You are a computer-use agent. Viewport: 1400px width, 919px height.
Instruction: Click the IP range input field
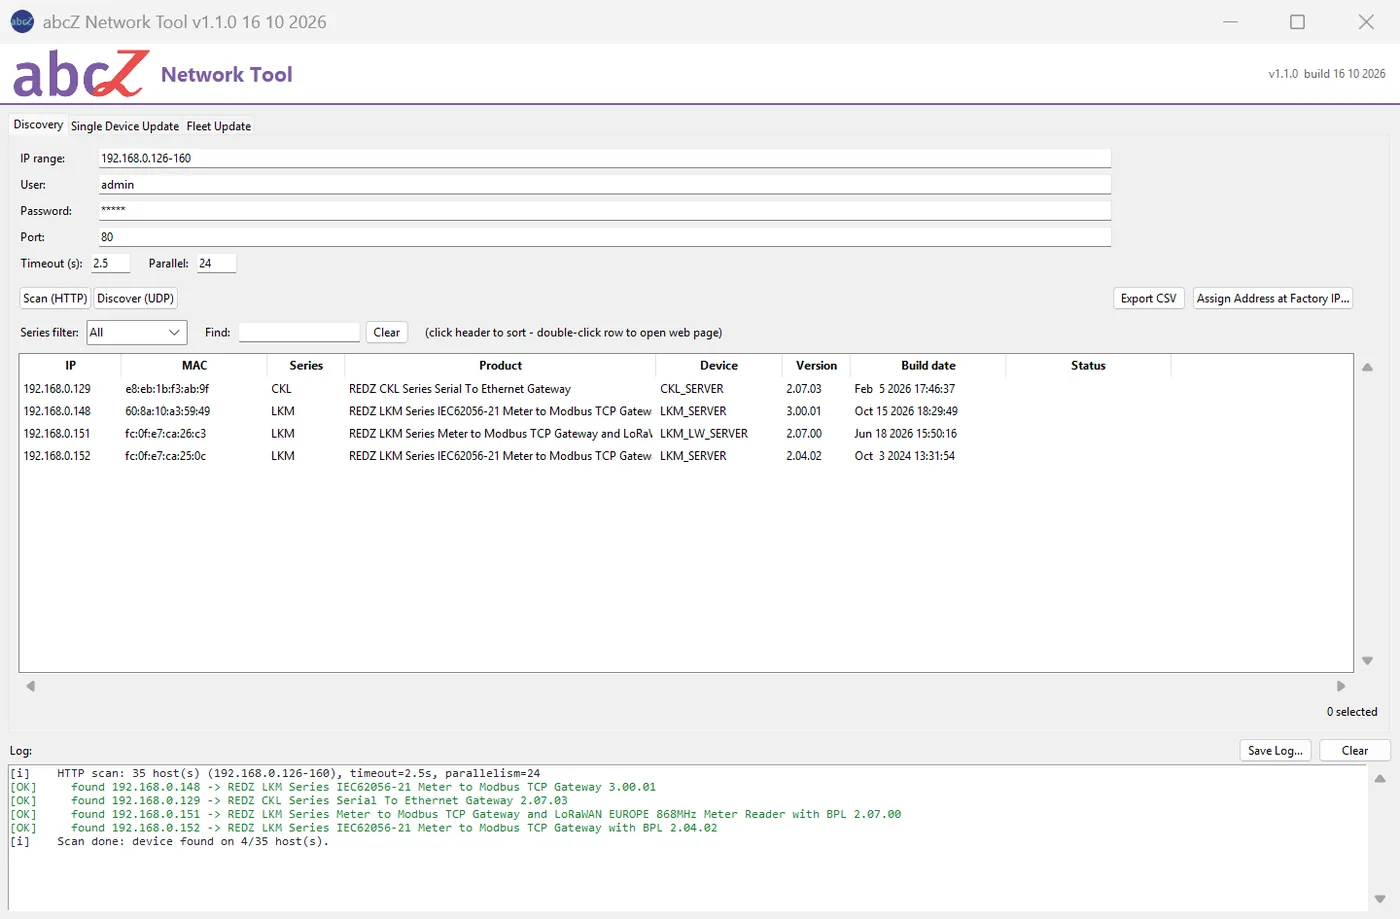coord(605,158)
